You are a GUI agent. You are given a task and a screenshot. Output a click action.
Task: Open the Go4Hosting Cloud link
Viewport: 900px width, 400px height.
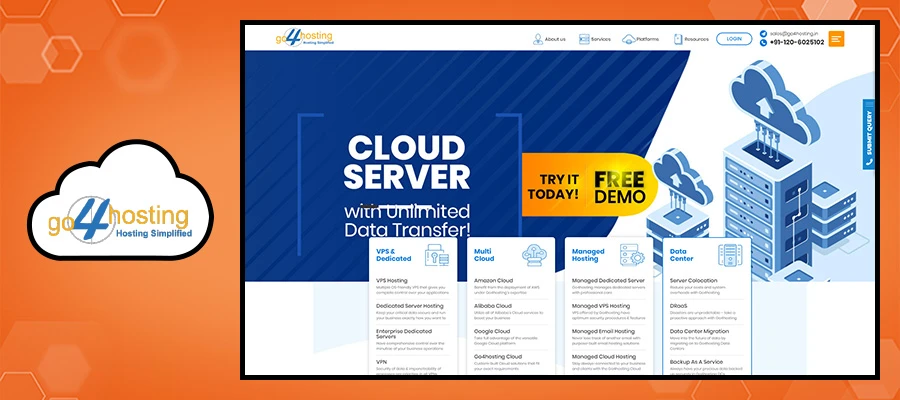point(498,356)
